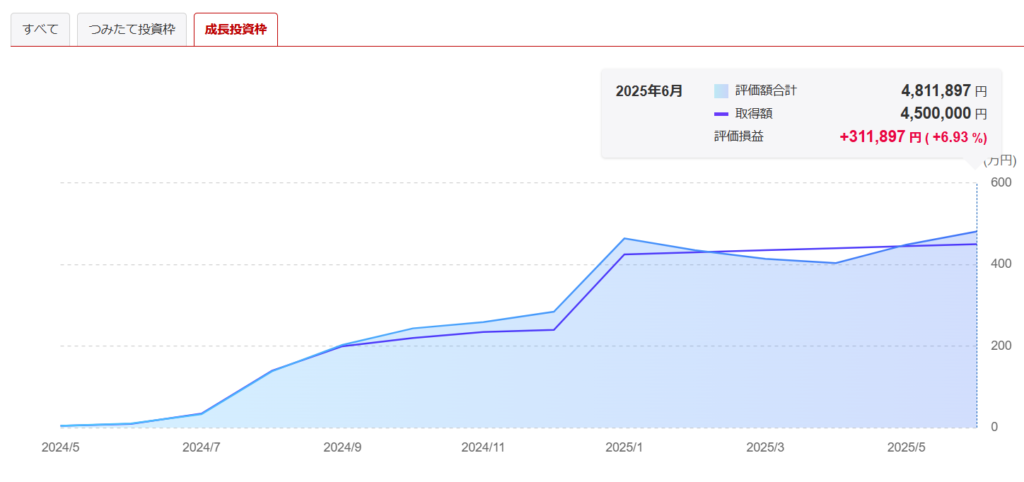Click the dotted vertical marker at June 2025
This screenshot has width=1024, height=482.
(x=977, y=305)
